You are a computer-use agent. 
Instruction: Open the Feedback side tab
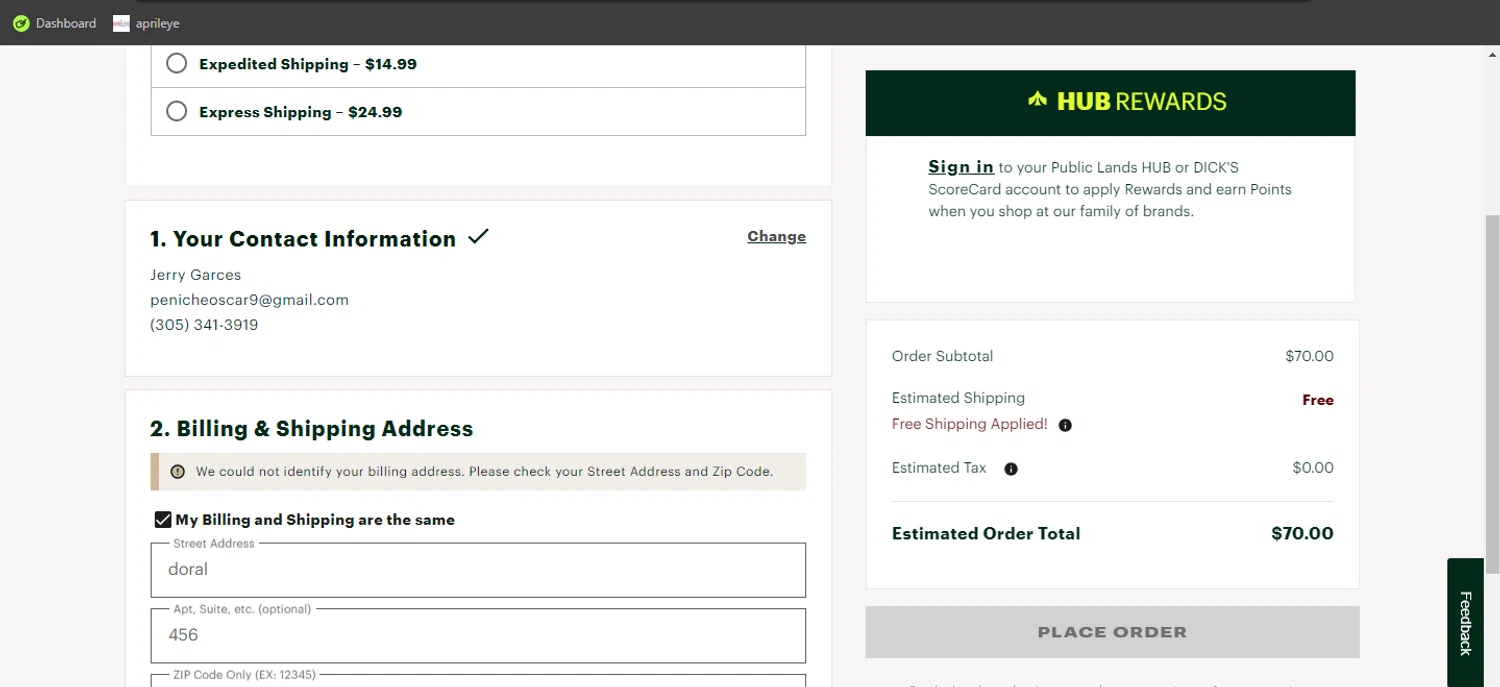coord(1466,622)
